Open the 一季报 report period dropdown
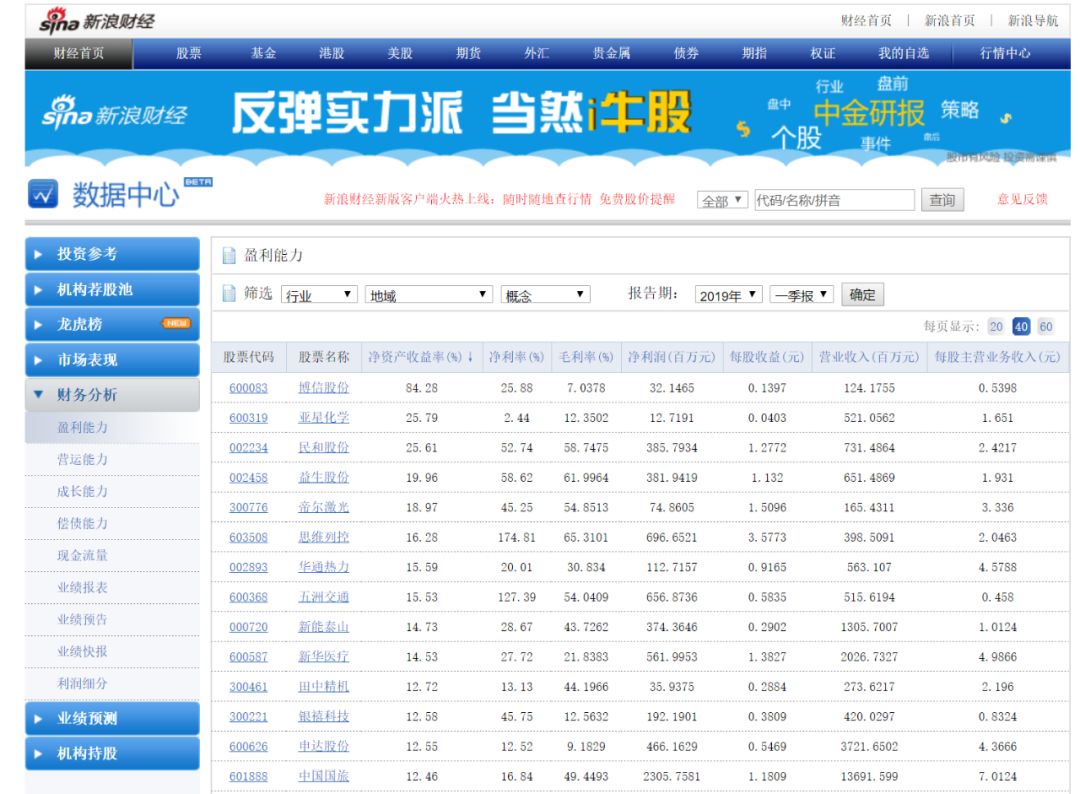The height and width of the screenshot is (794, 1080). (802, 295)
